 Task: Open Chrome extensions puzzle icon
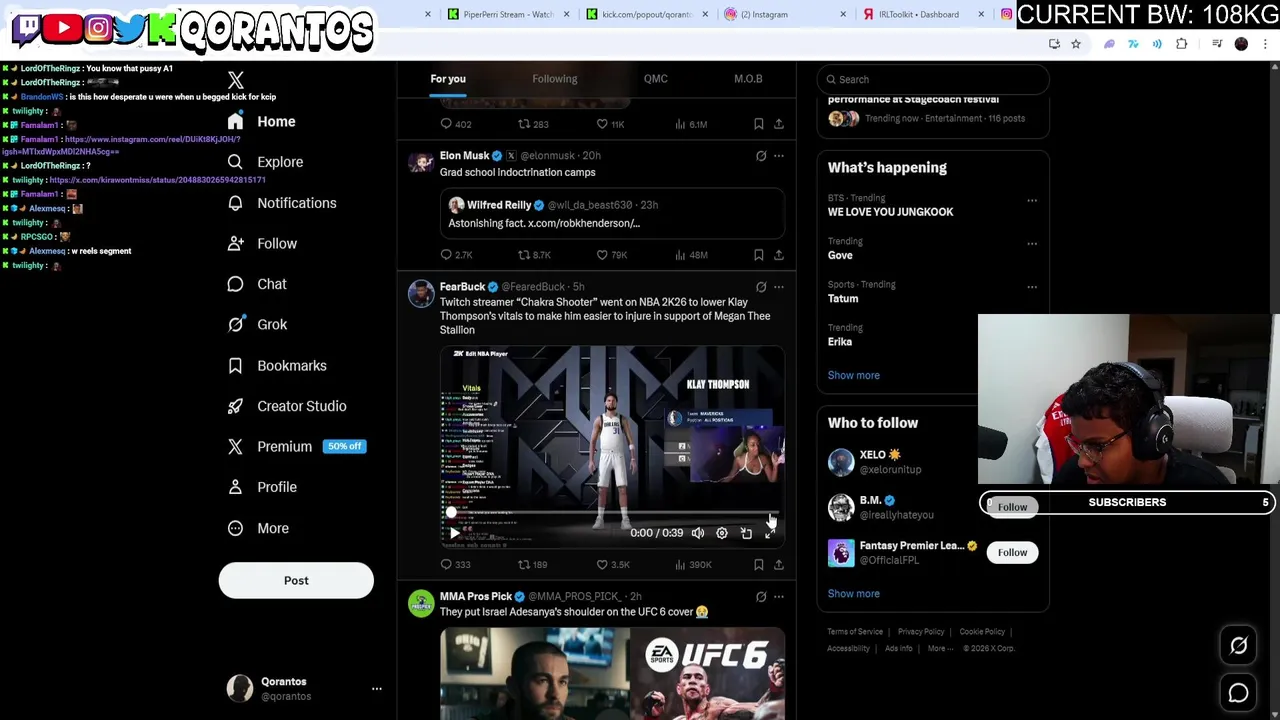(x=1182, y=44)
